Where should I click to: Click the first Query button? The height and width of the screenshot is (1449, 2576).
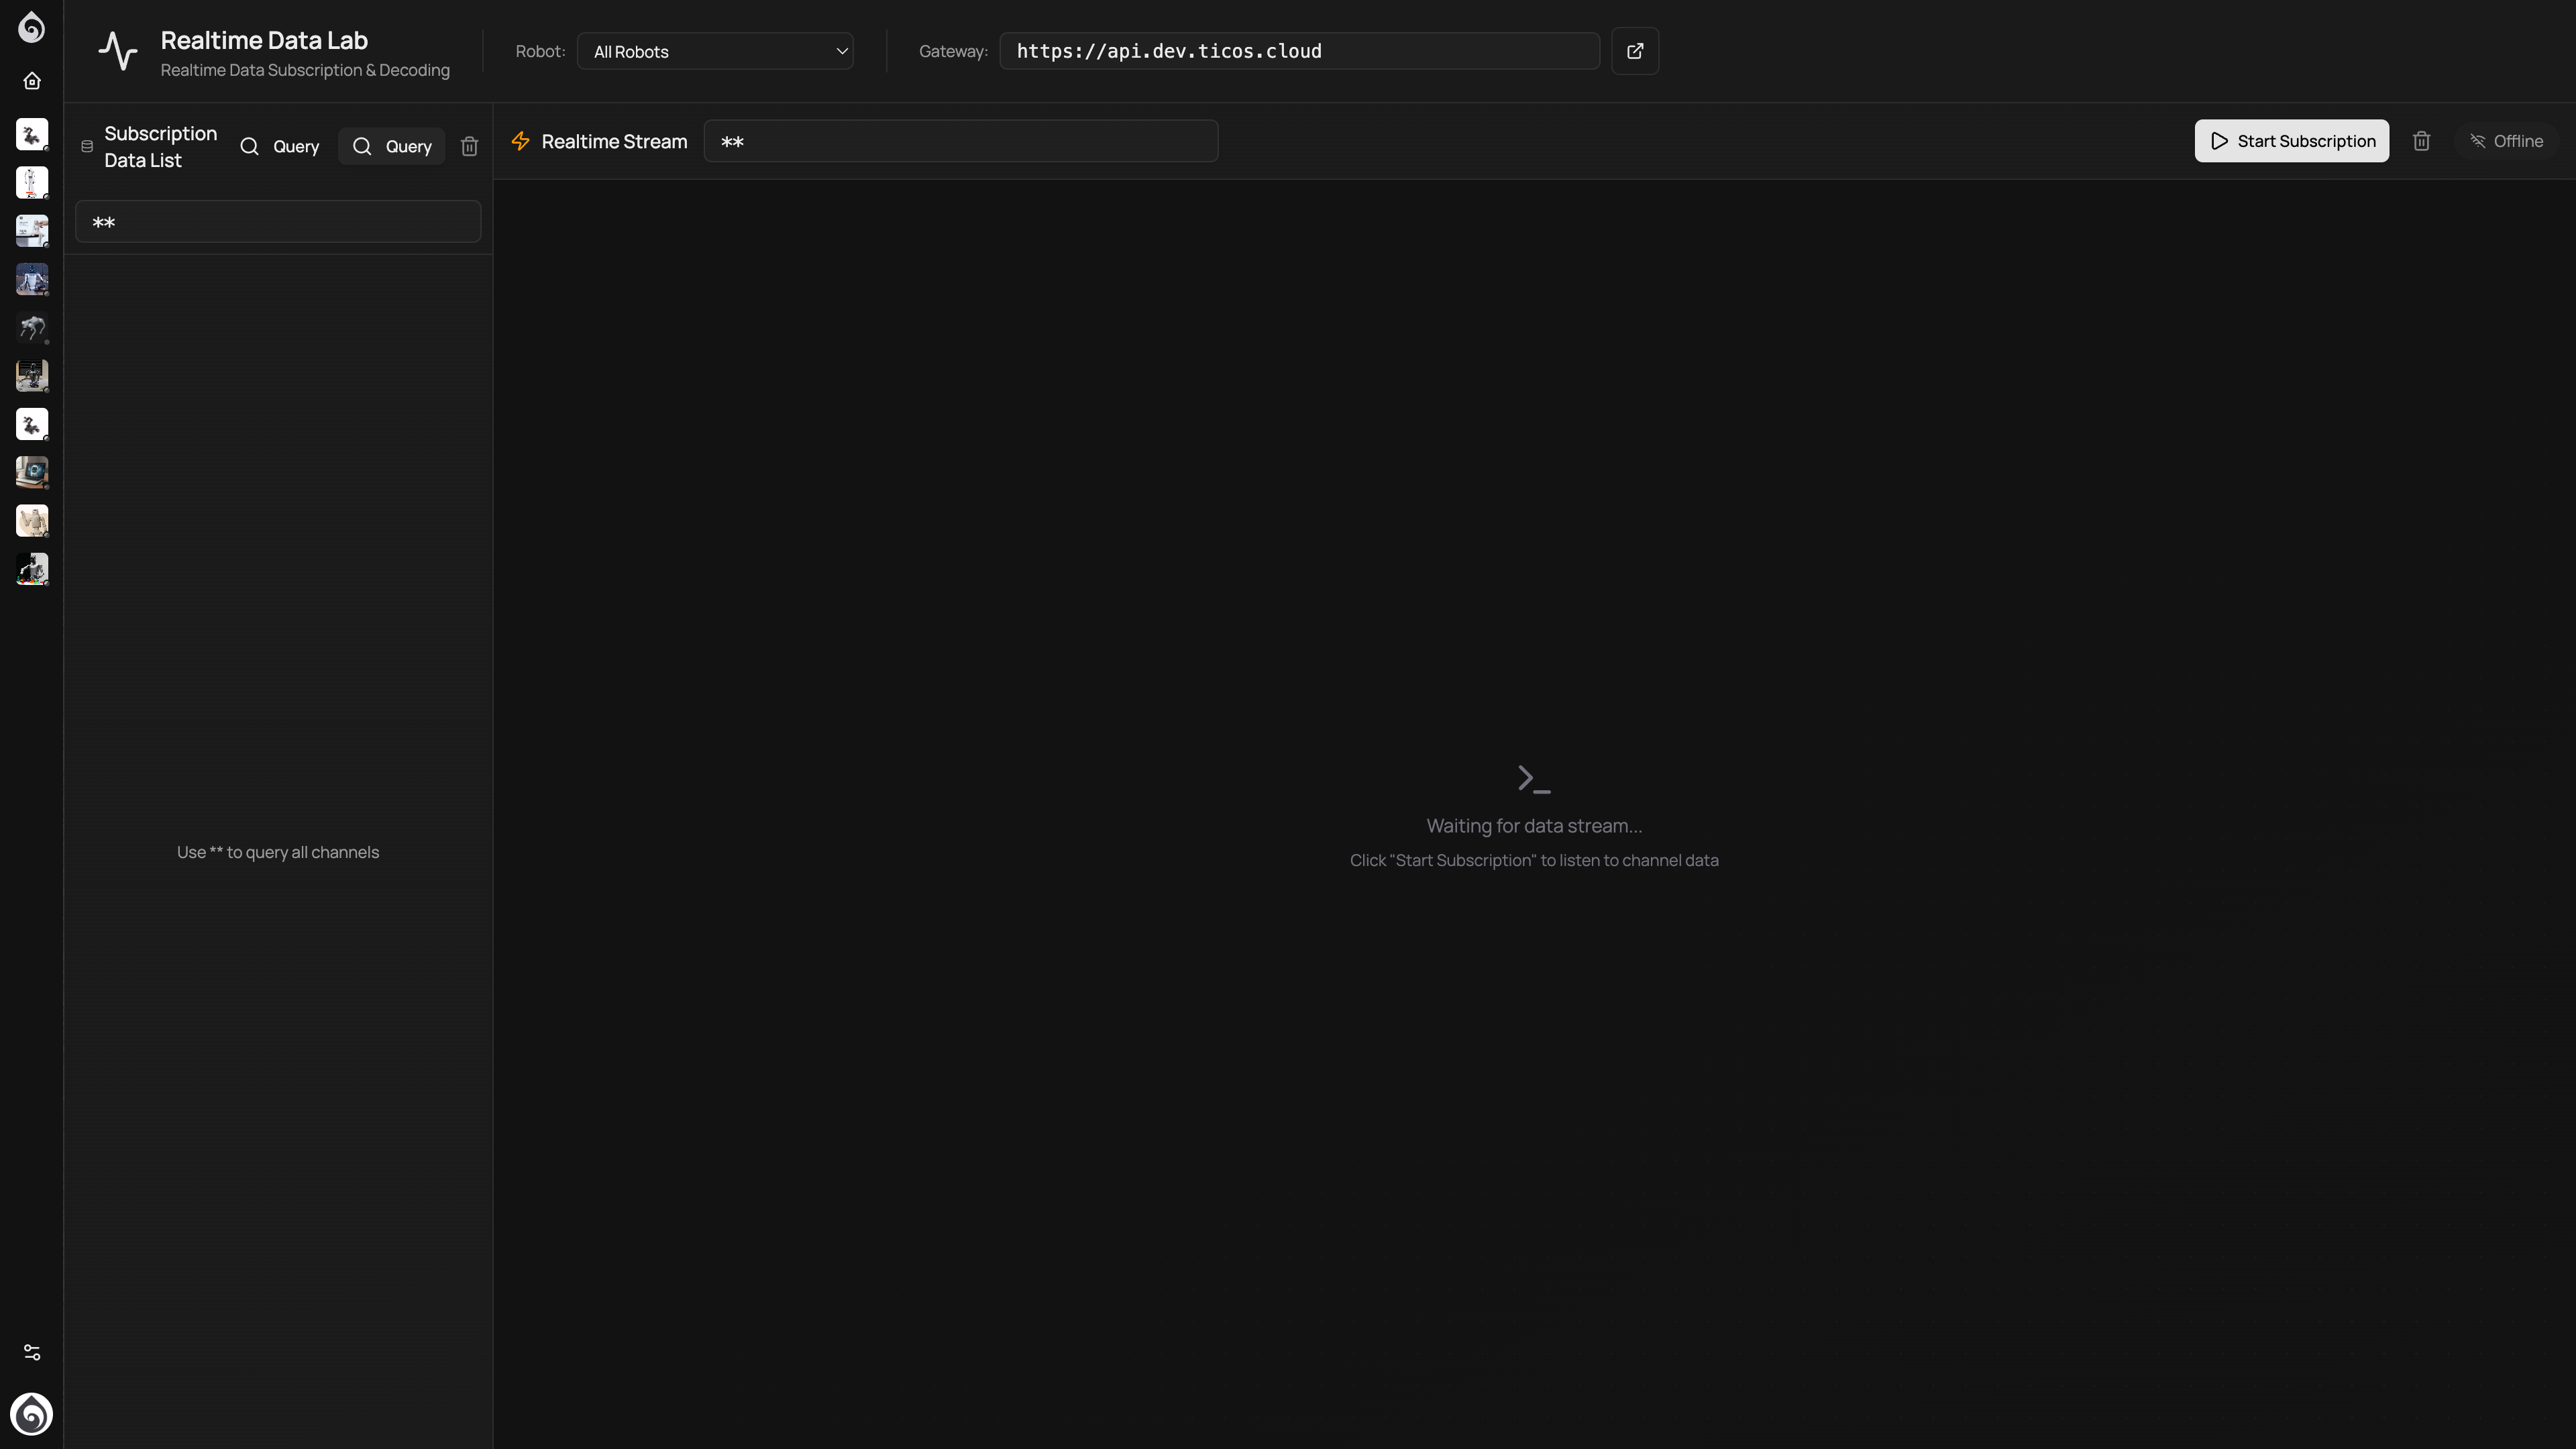point(280,146)
